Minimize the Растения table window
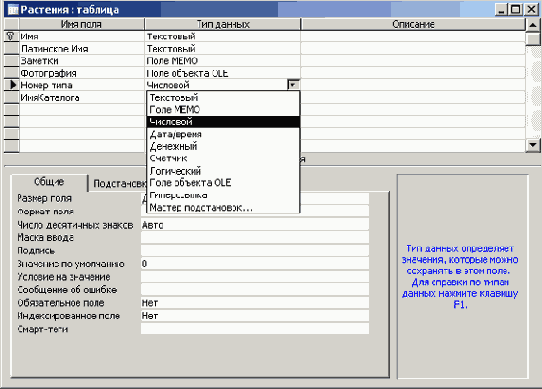Viewport: 542px width, 389px height. 501,9
